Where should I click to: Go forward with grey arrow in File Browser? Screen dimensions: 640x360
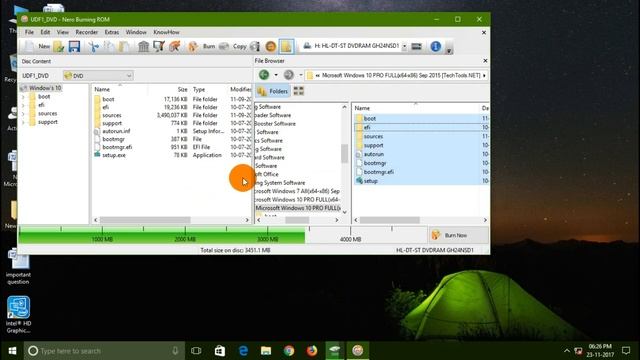(x=289, y=75)
